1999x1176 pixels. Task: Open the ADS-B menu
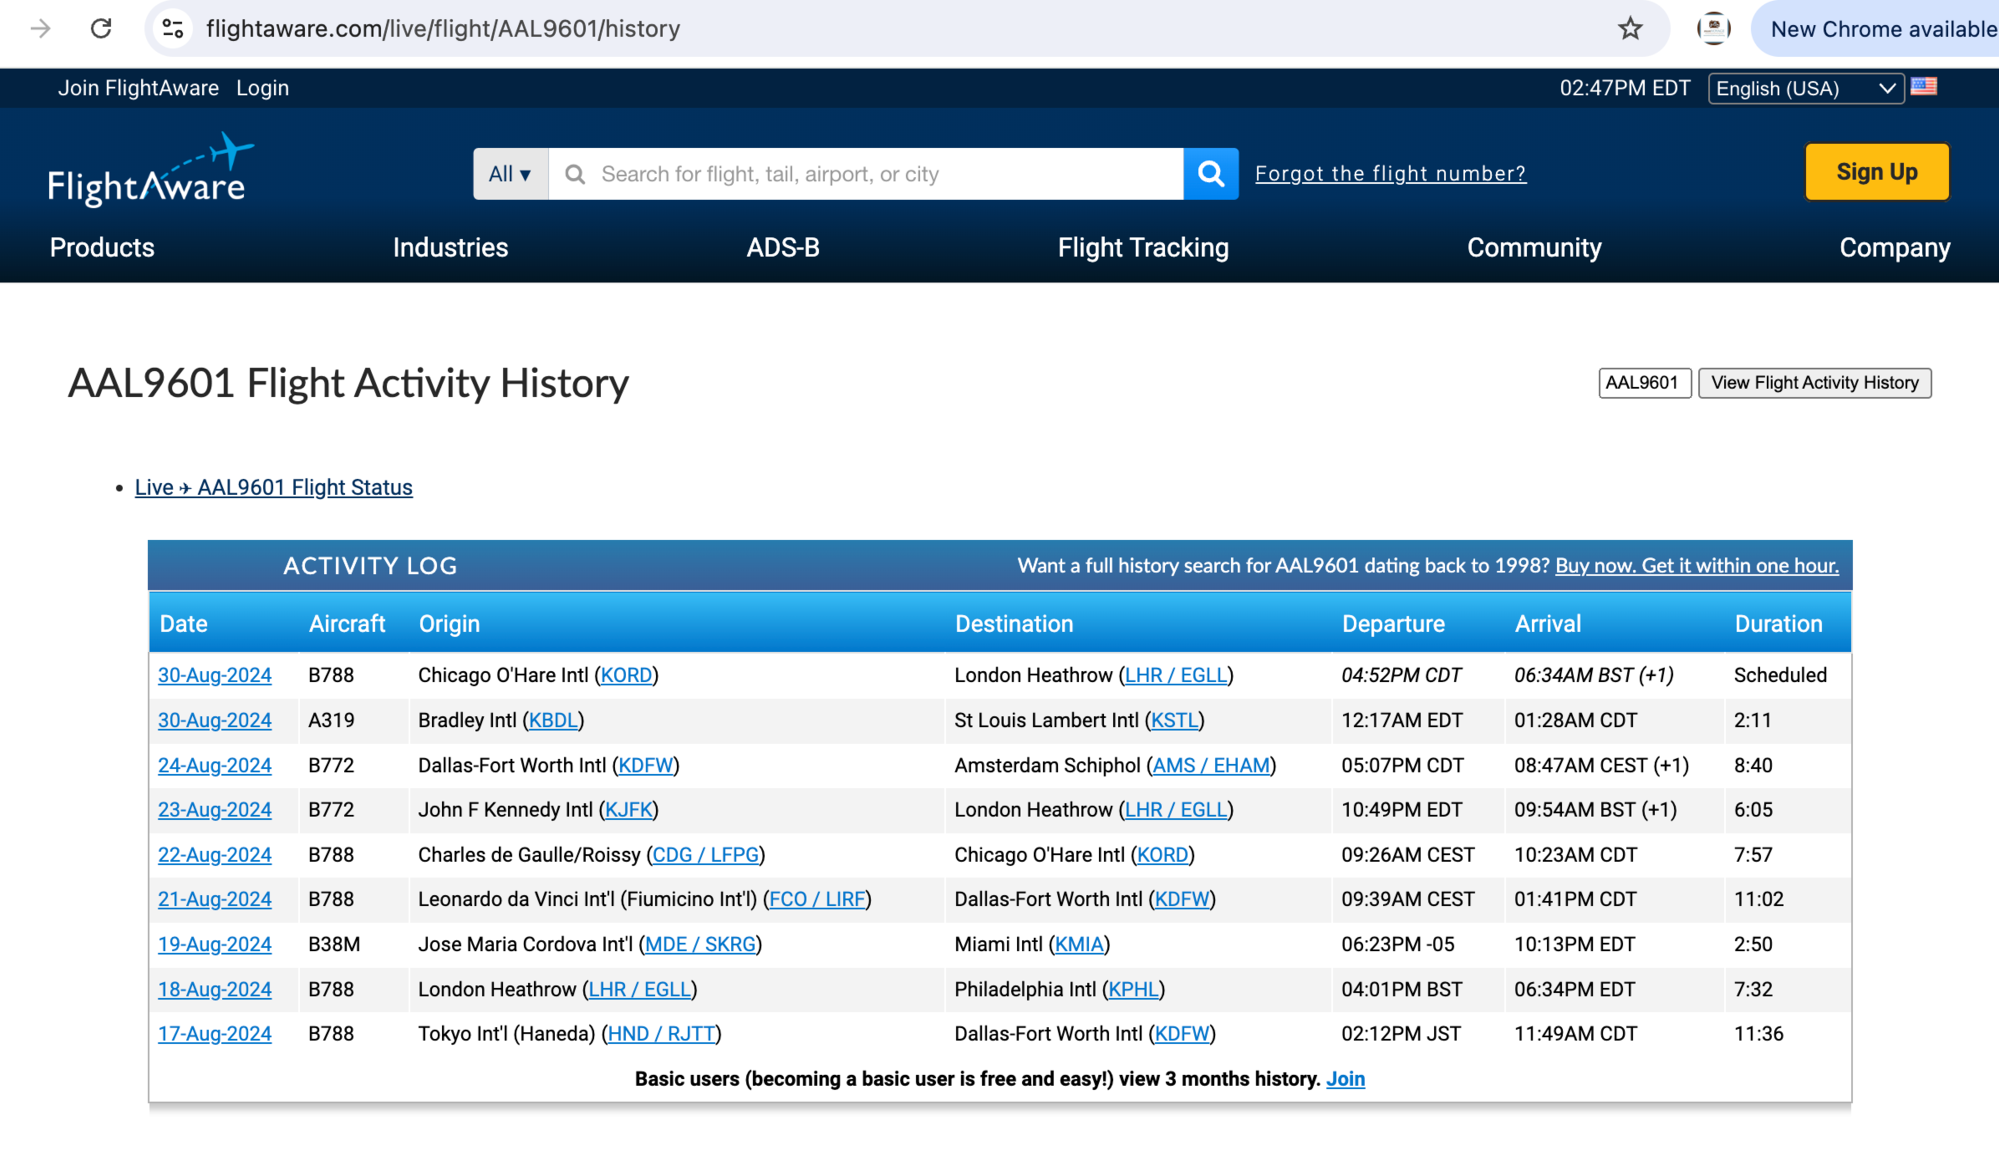pos(783,248)
